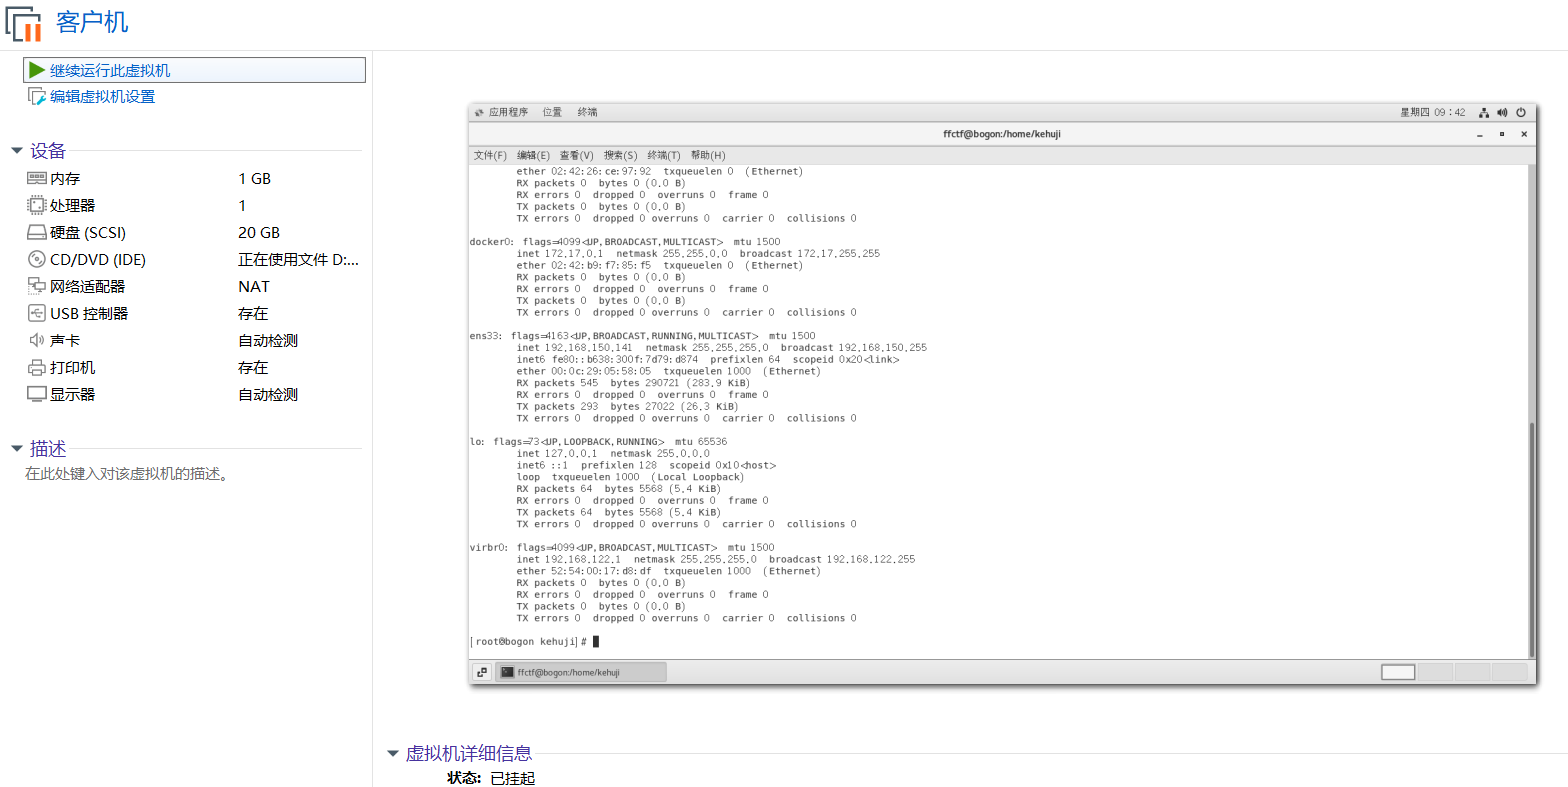Click the edit settings wrench icon

pyautogui.click(x=37, y=97)
